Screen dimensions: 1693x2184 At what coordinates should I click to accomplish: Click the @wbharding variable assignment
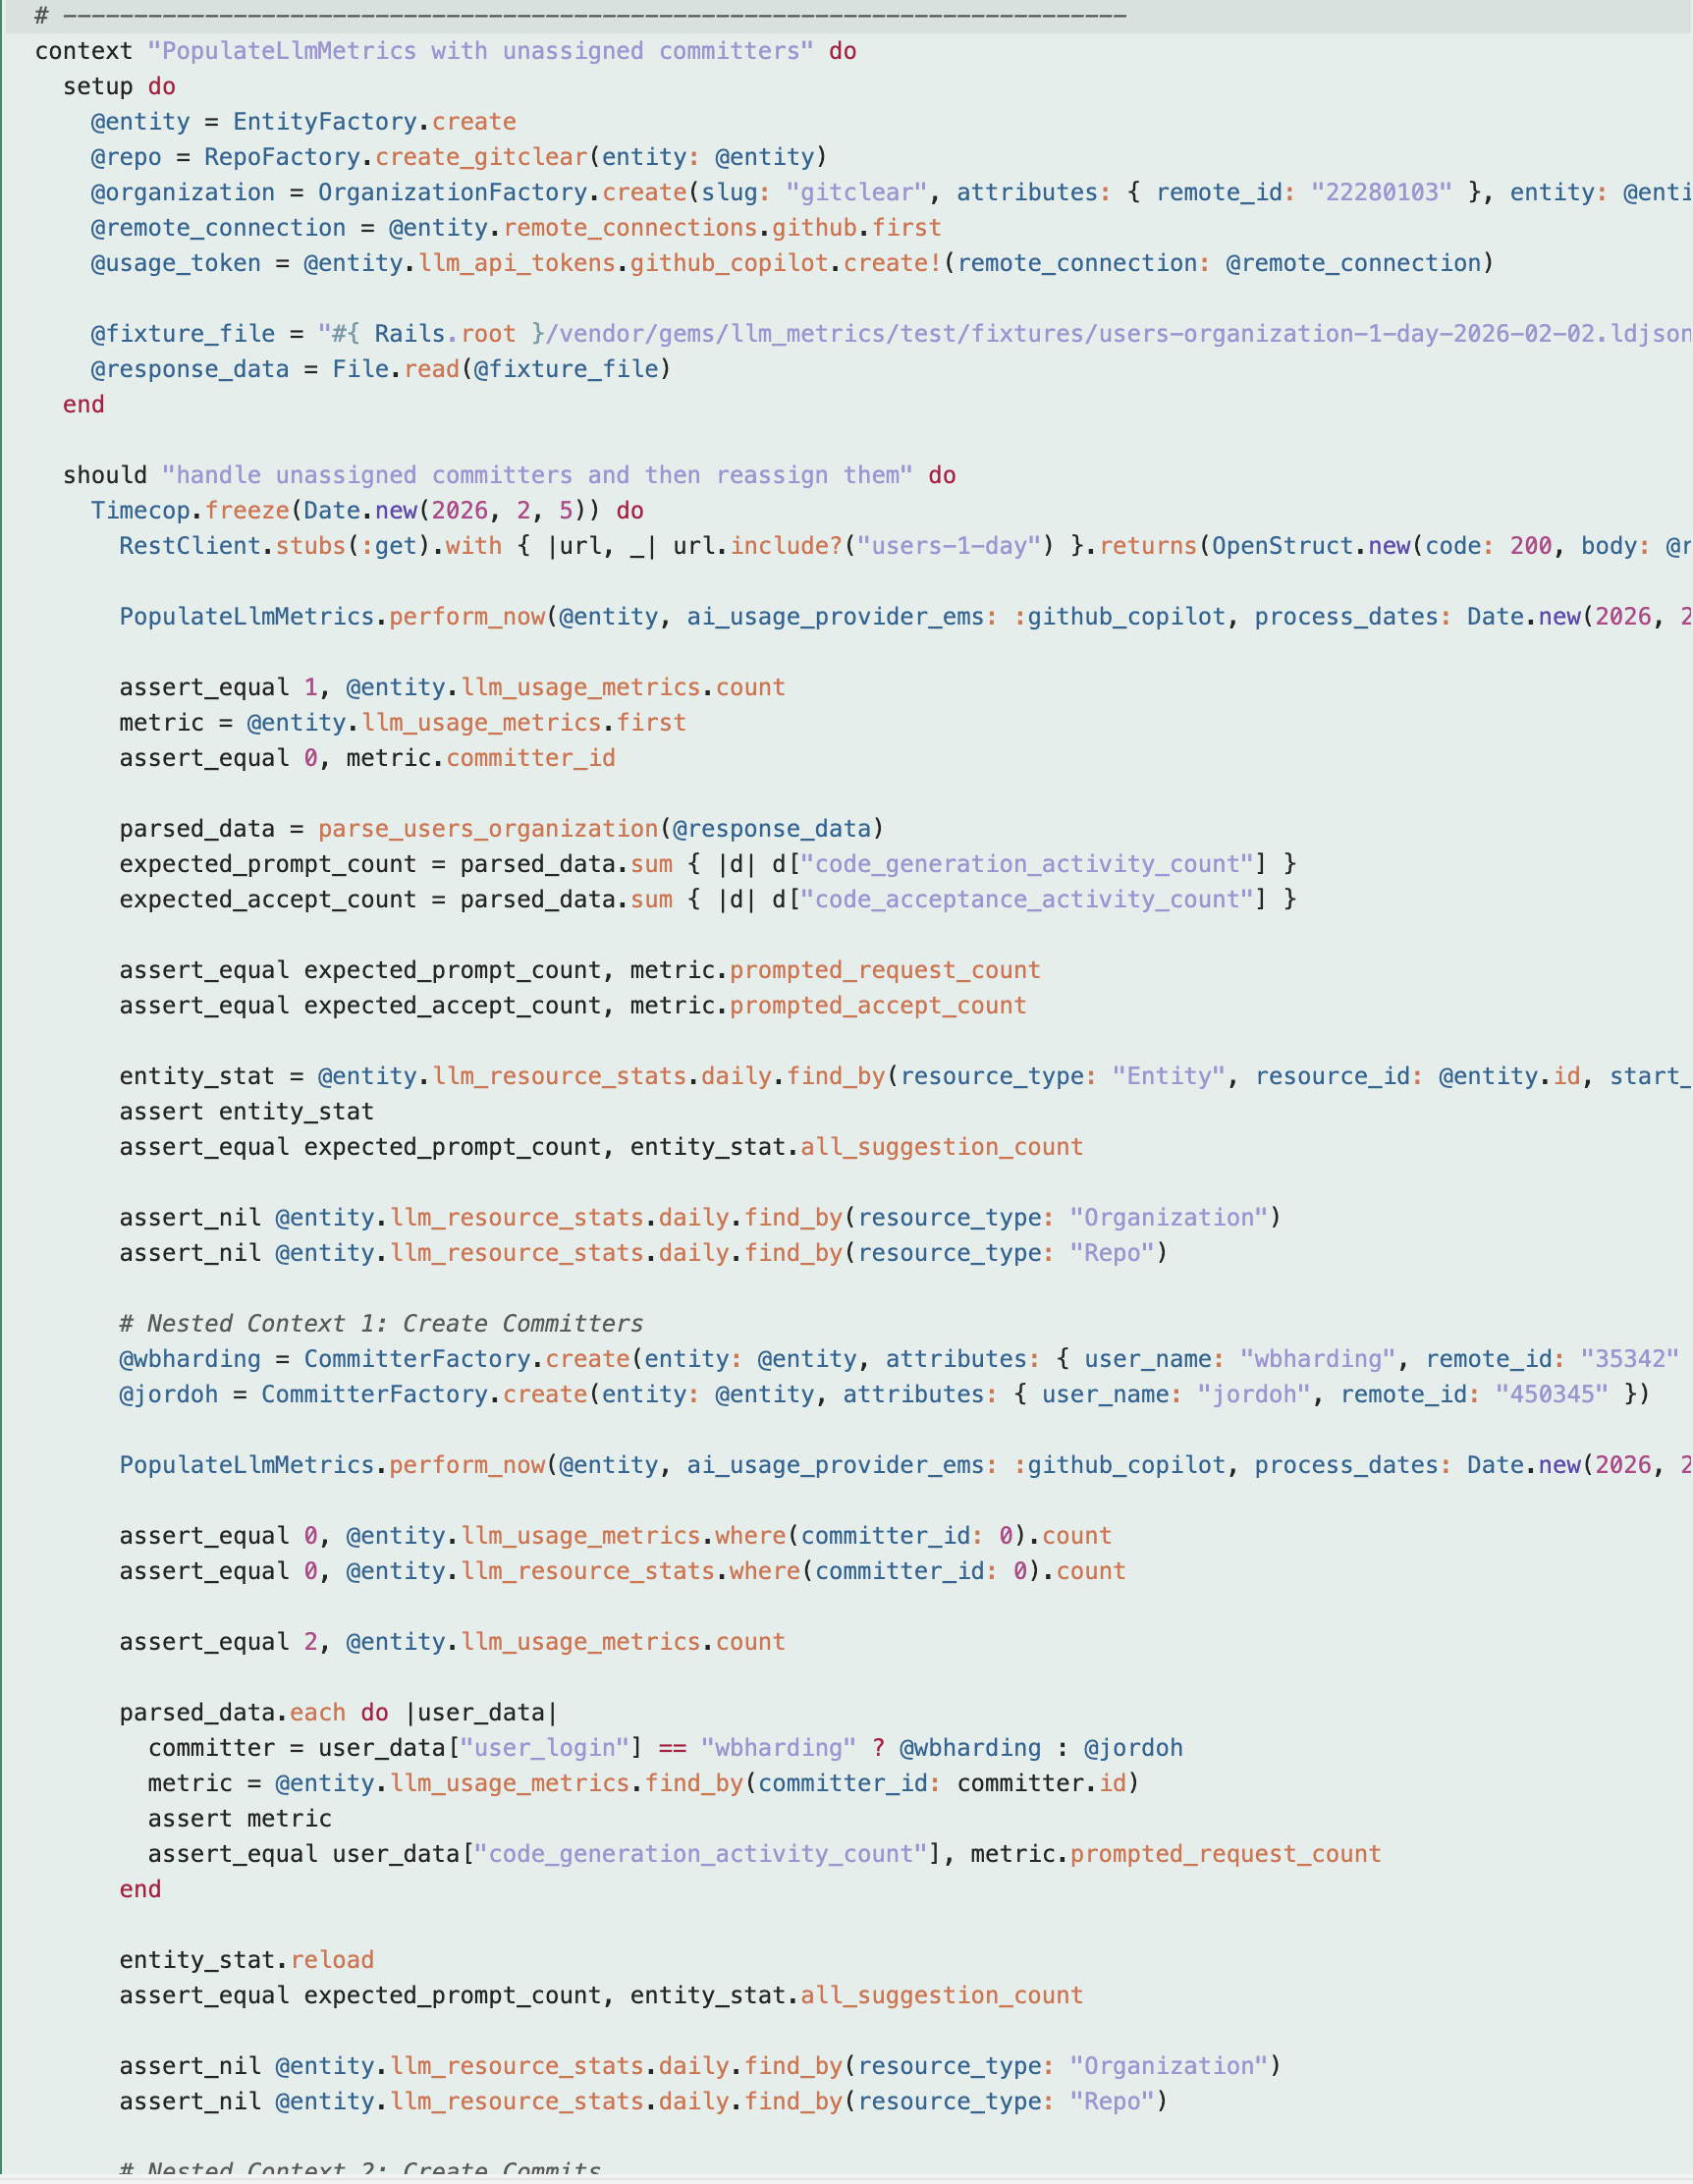pyautogui.click(x=189, y=1359)
